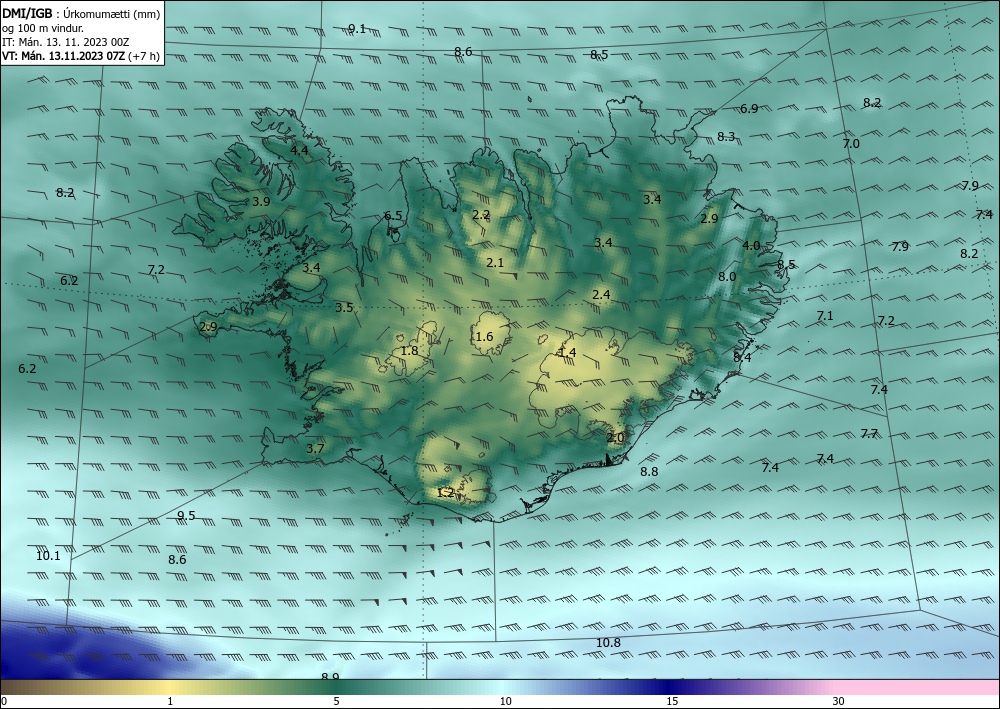1000x709 pixels.
Task: Click the 3.5 value in west Iceland
Action: pos(344,308)
